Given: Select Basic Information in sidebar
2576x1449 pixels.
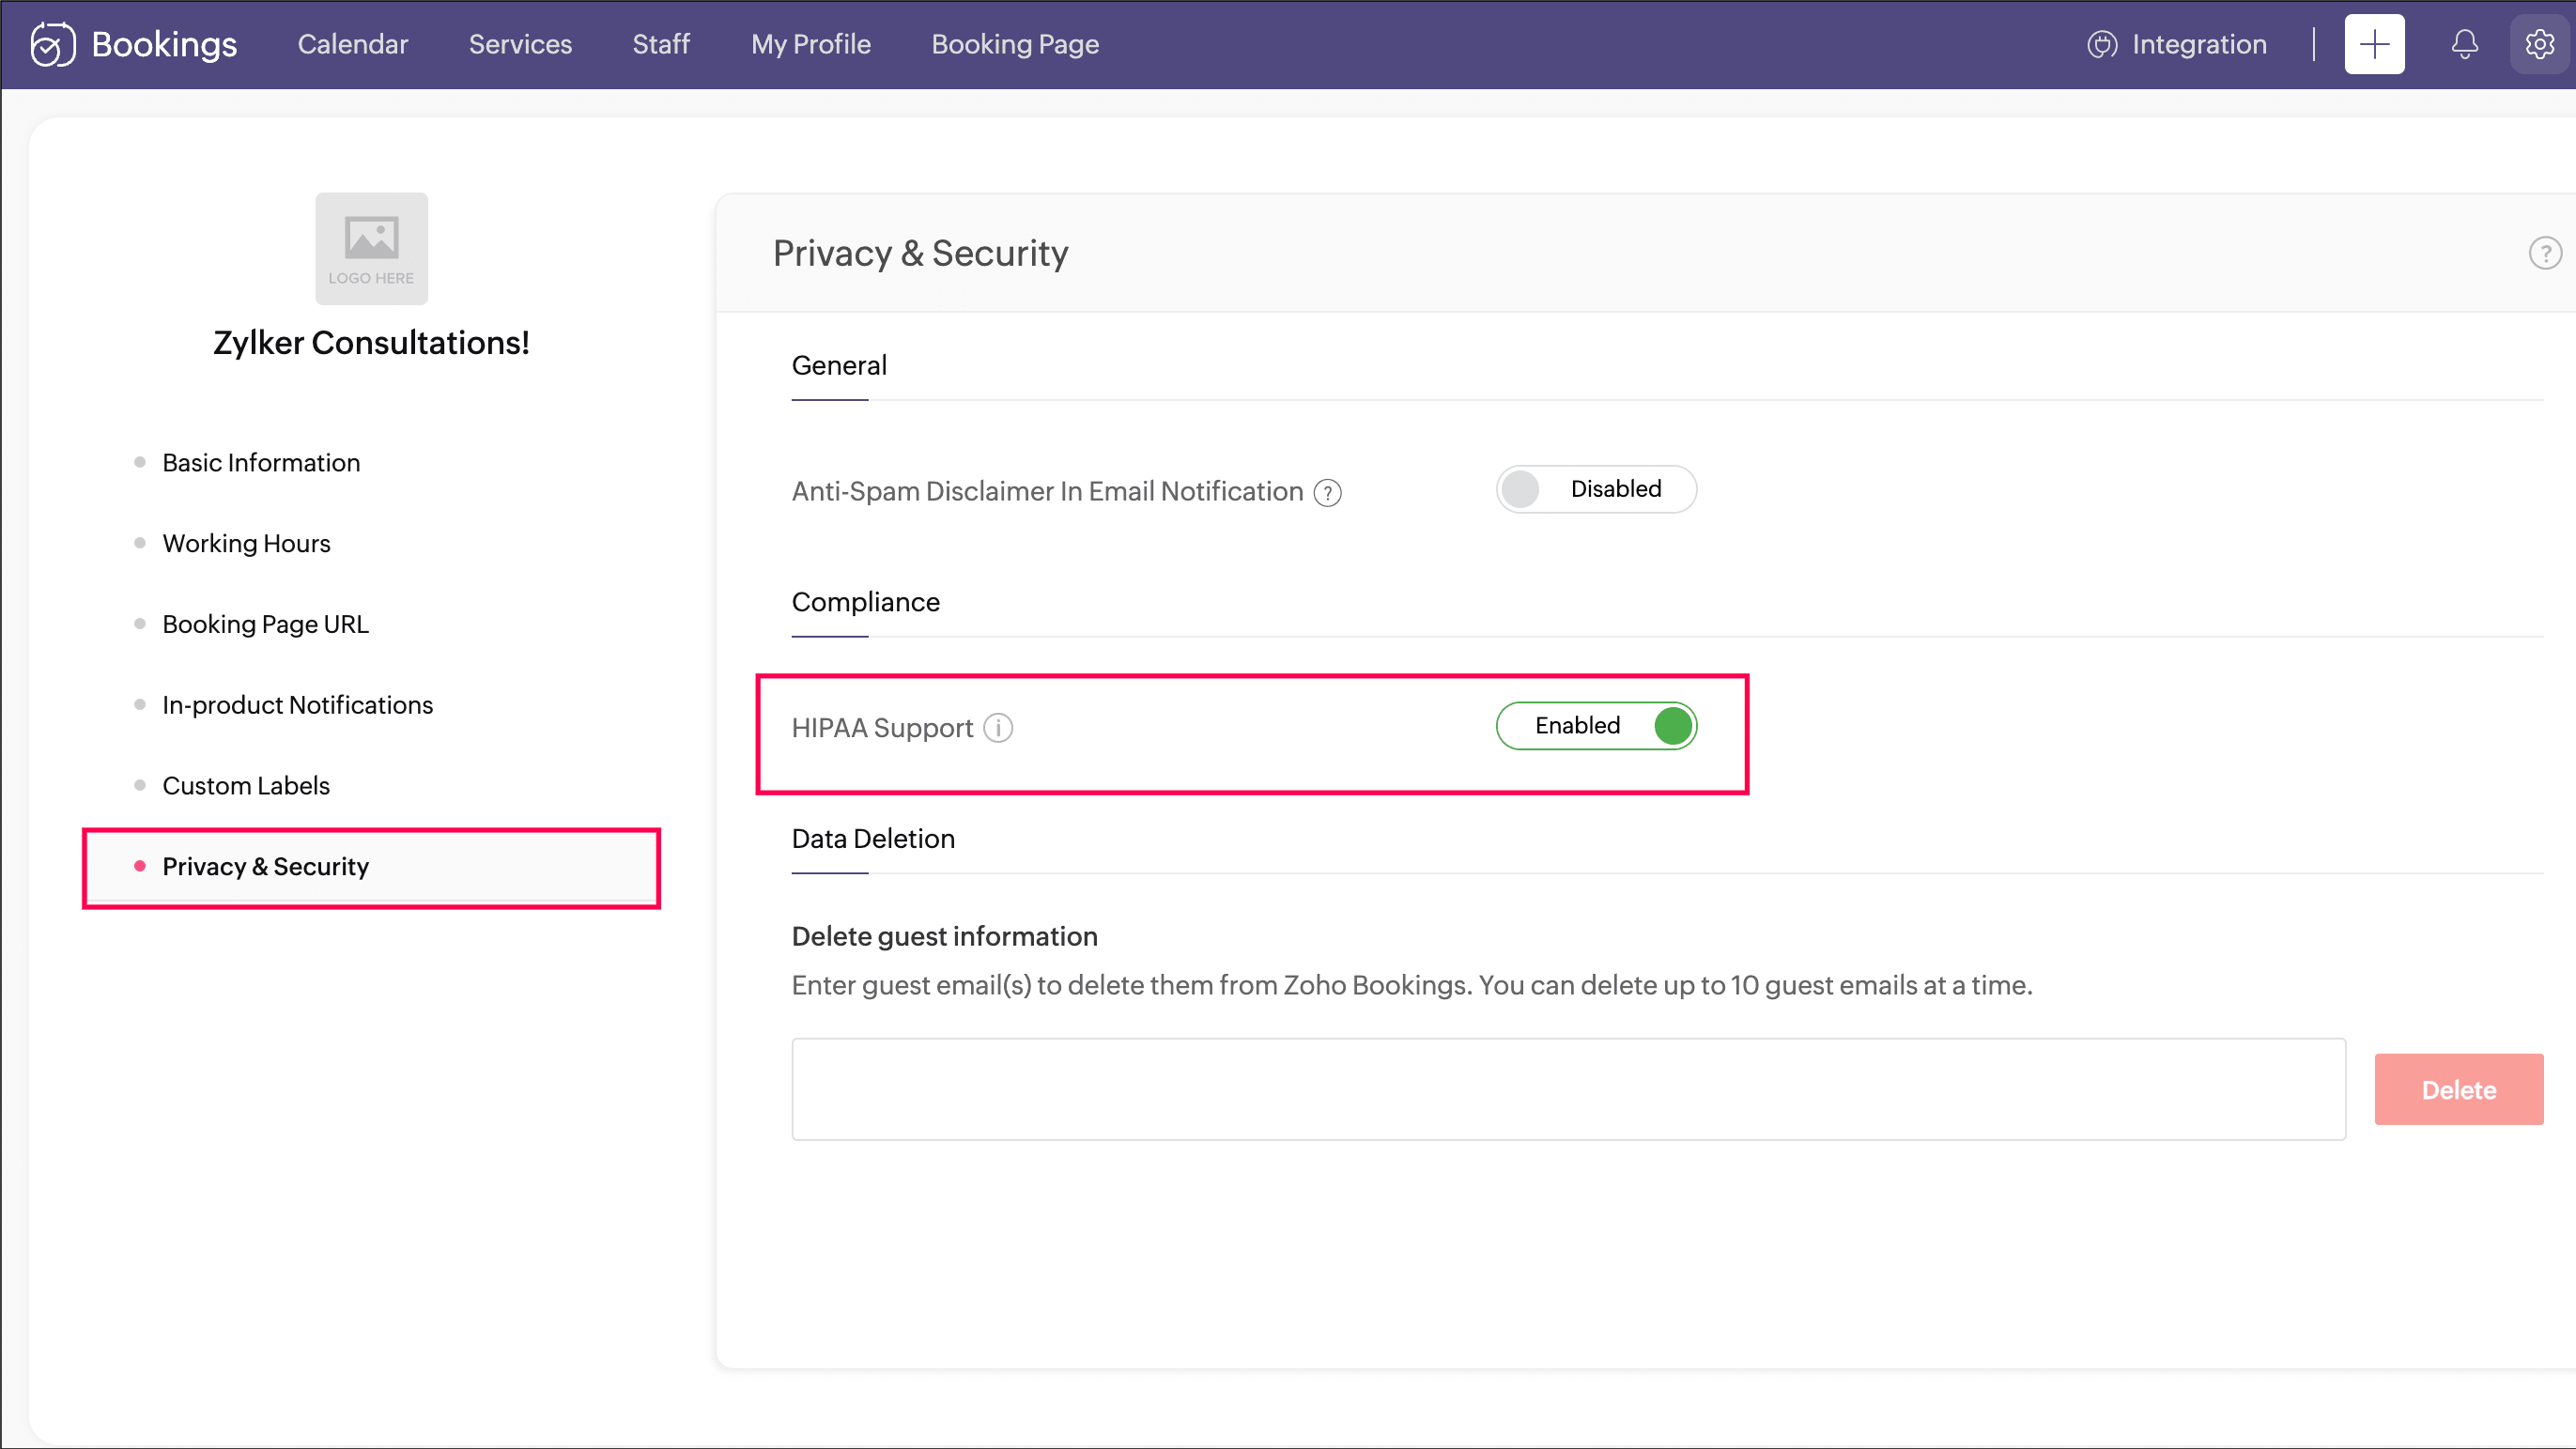Looking at the screenshot, I should pyautogui.click(x=261, y=463).
